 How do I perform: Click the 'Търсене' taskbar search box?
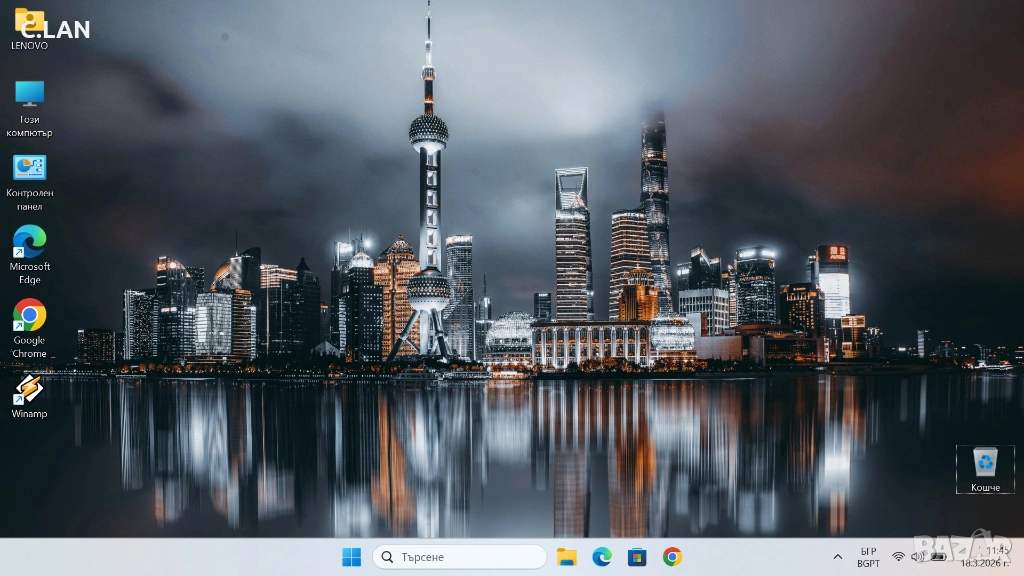pos(460,557)
